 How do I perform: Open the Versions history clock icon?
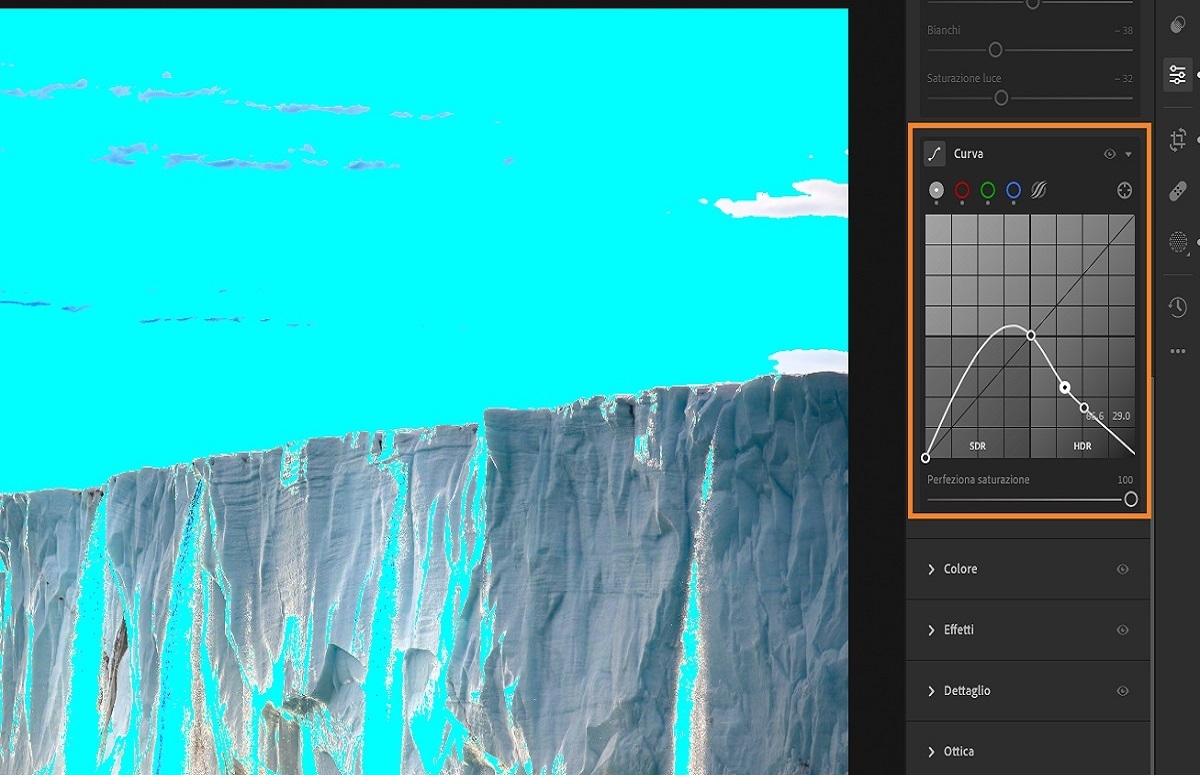click(1177, 307)
